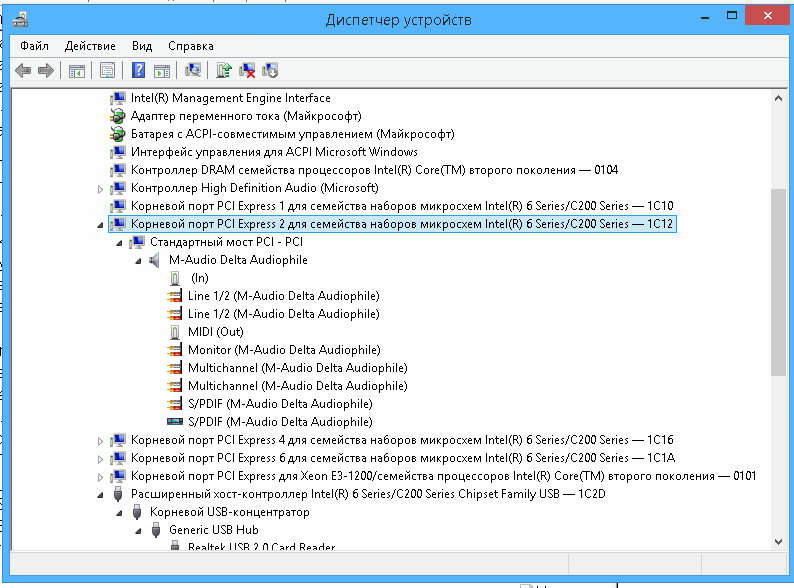The height and width of the screenshot is (588, 794).
Task: Toggle the action pane toolbar icon
Action: click(162, 71)
